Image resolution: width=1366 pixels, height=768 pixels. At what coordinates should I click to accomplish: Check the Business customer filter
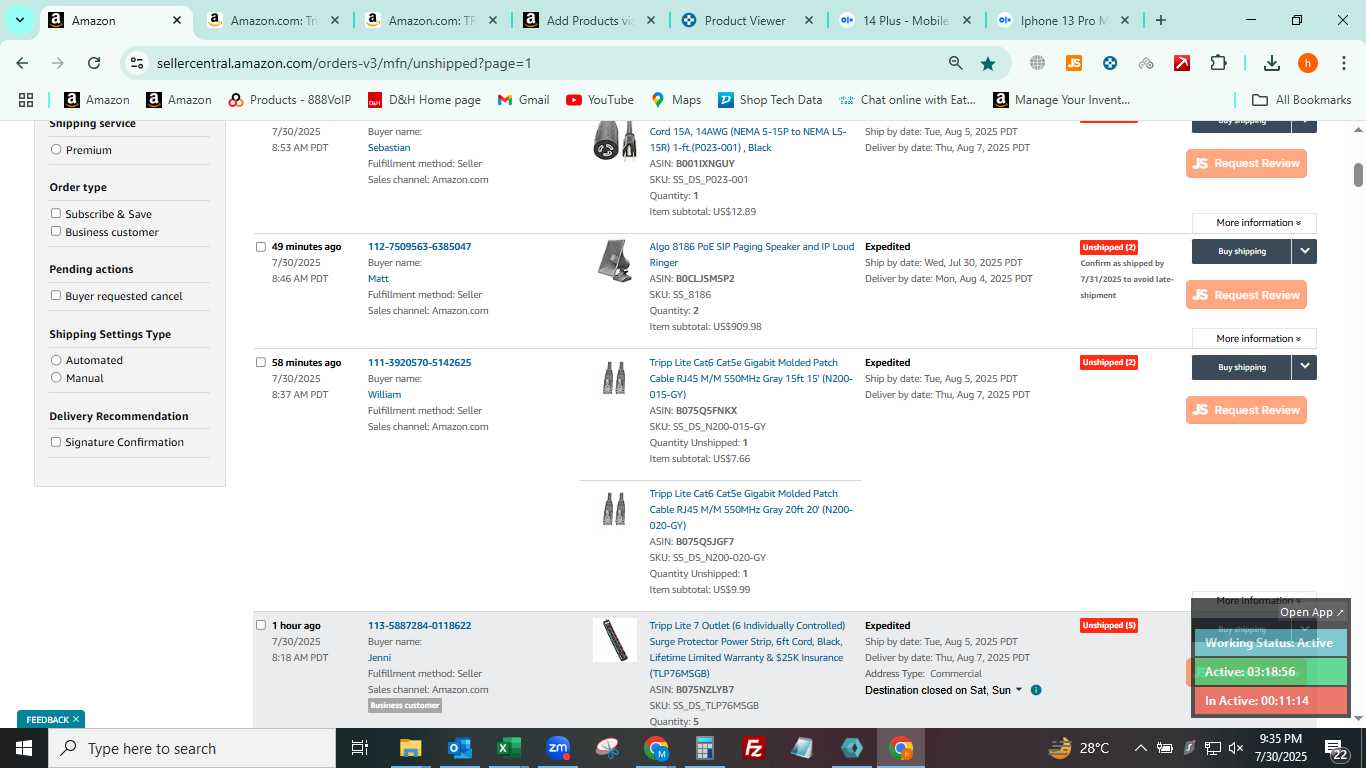(56, 231)
